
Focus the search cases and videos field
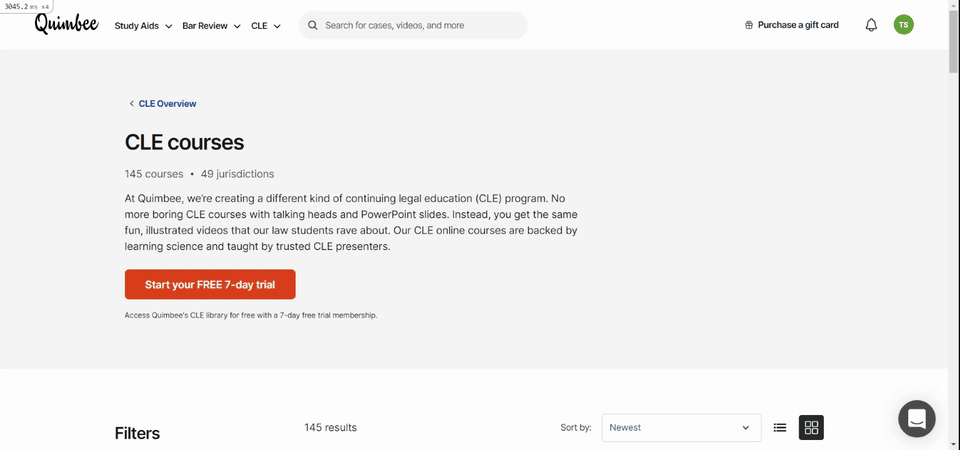coord(413,25)
